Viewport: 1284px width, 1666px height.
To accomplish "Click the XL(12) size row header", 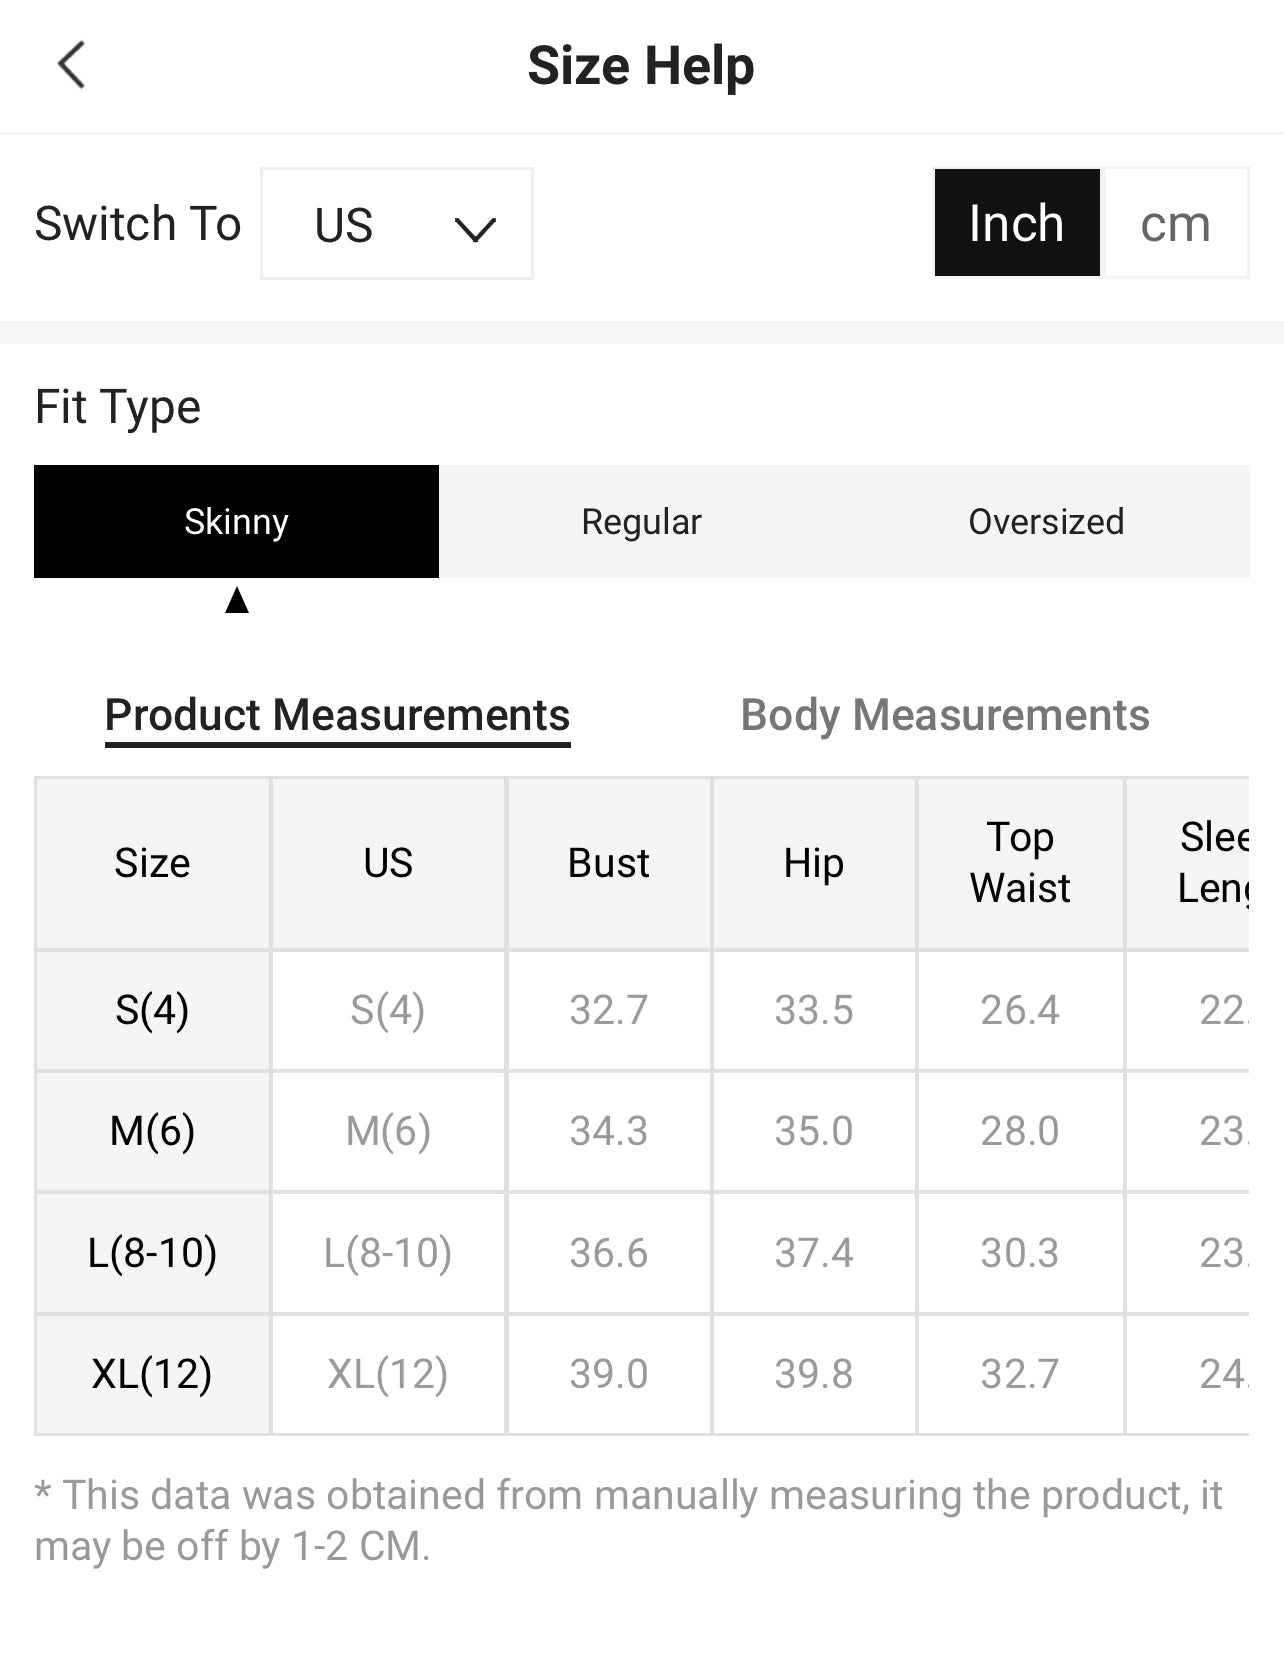I will tap(152, 1374).
